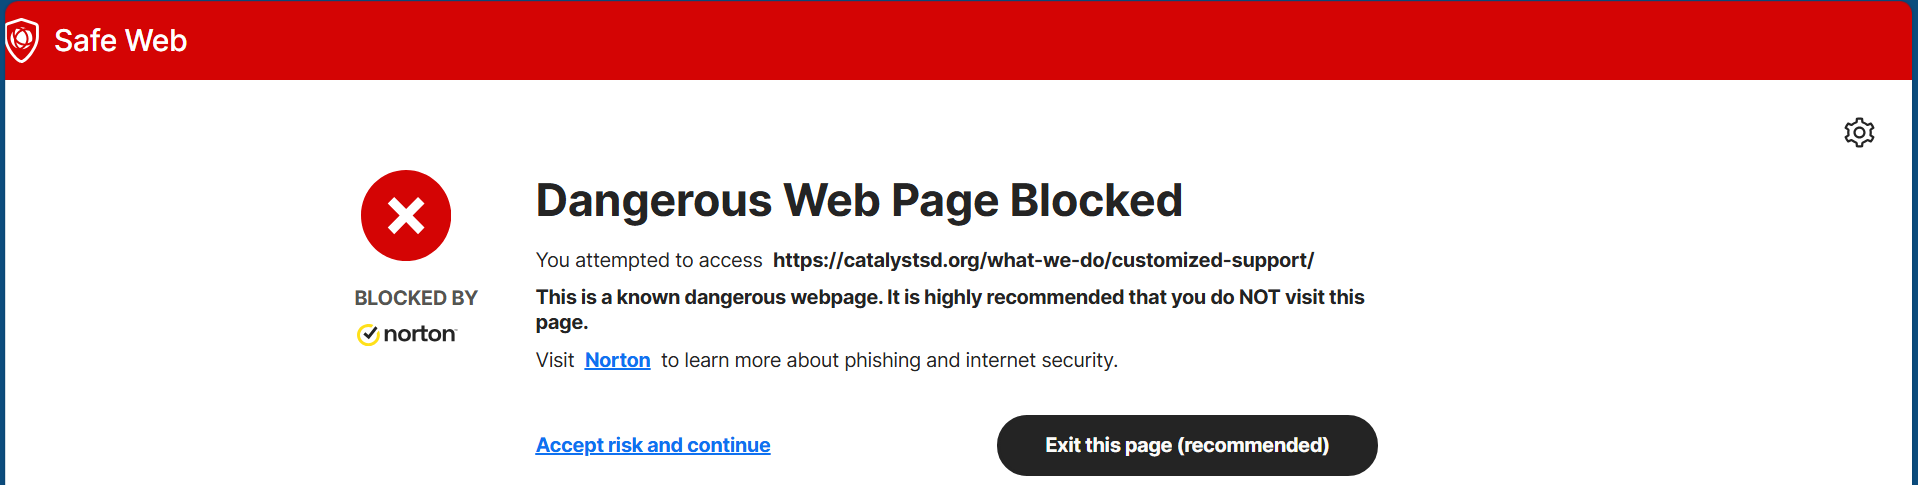
Task: Click the Norton yellow checkmark logo
Action: (368, 334)
